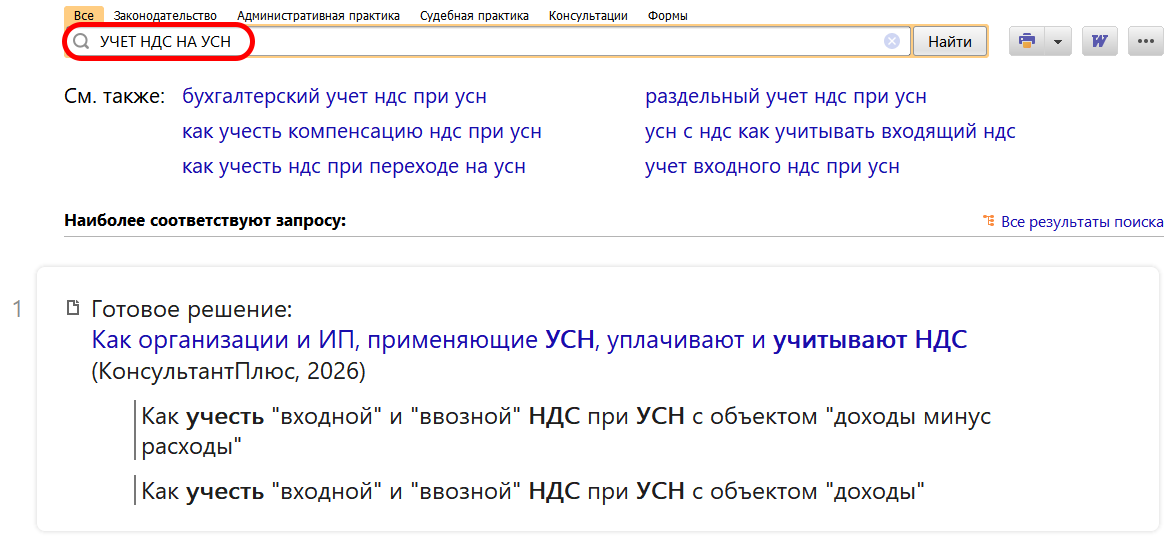This screenshot has height=541, width=1173.
Task: Clear the search query with the X icon
Action: pyautogui.click(x=892, y=42)
